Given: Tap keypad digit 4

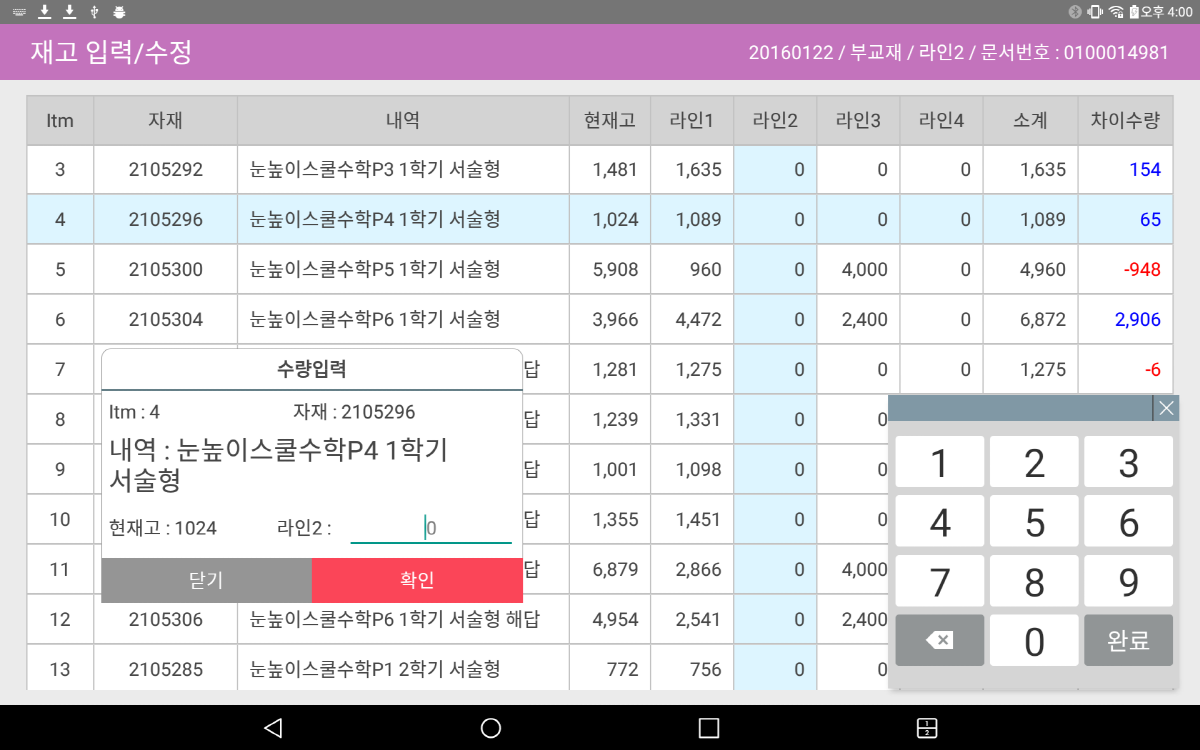Looking at the screenshot, I should coord(939,522).
